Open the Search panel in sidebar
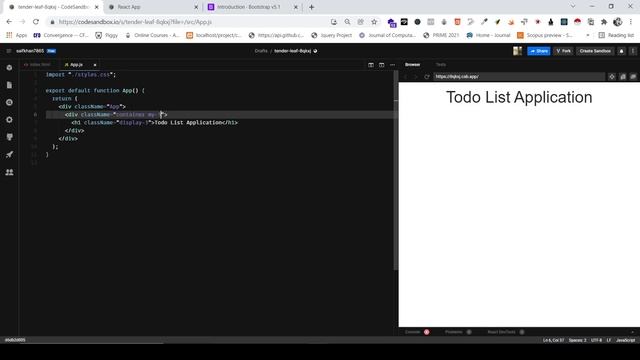640x360 pixels. click(x=9, y=102)
